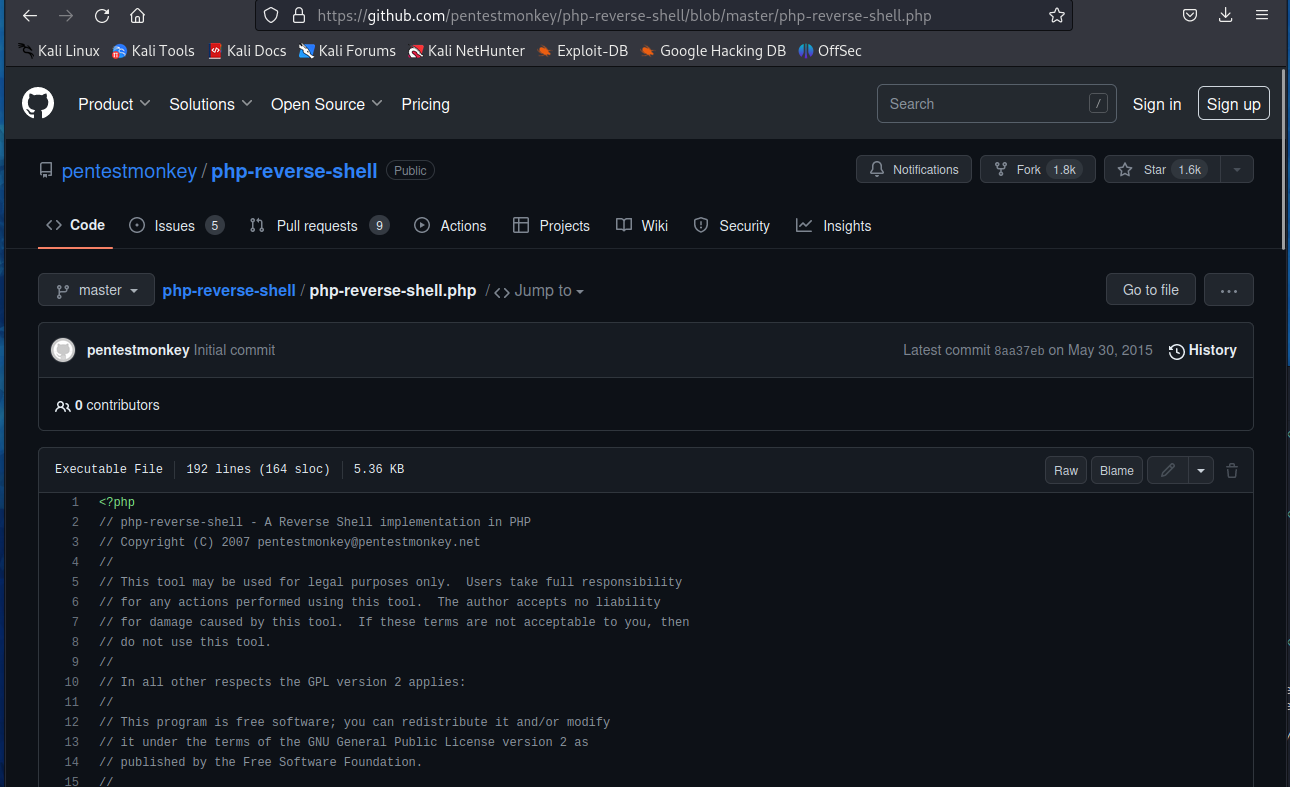Open the browser home page icon
This screenshot has height=787, width=1290.
pyautogui.click(x=138, y=16)
